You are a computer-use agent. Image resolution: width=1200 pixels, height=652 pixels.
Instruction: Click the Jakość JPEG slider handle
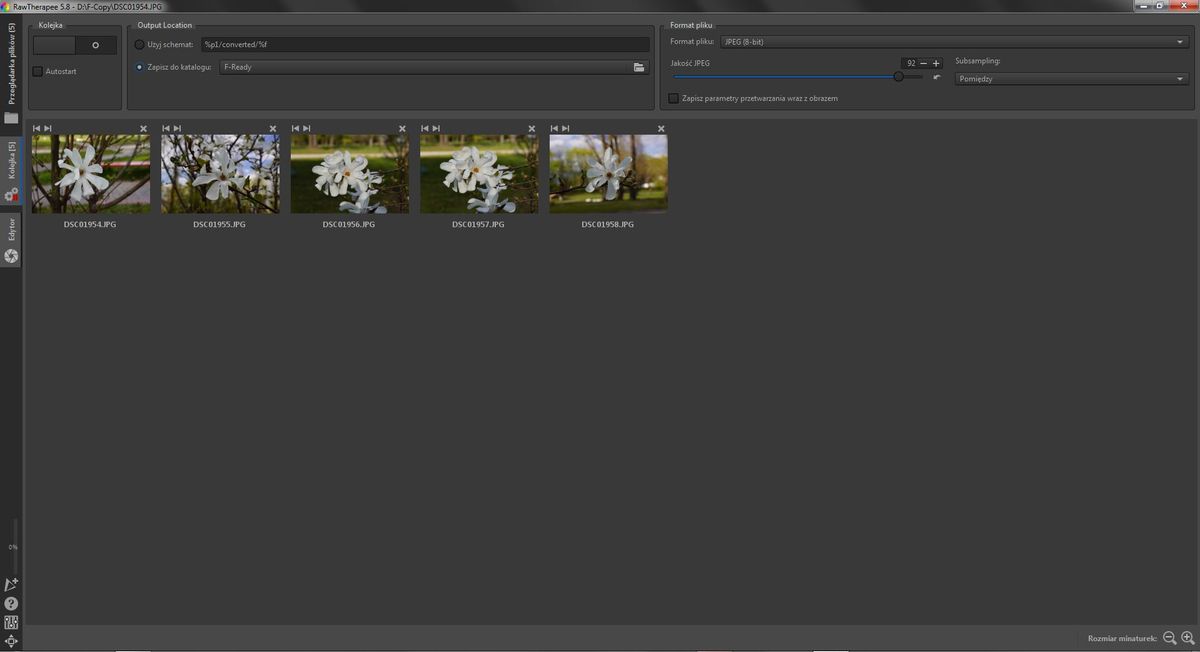pyautogui.click(x=898, y=77)
